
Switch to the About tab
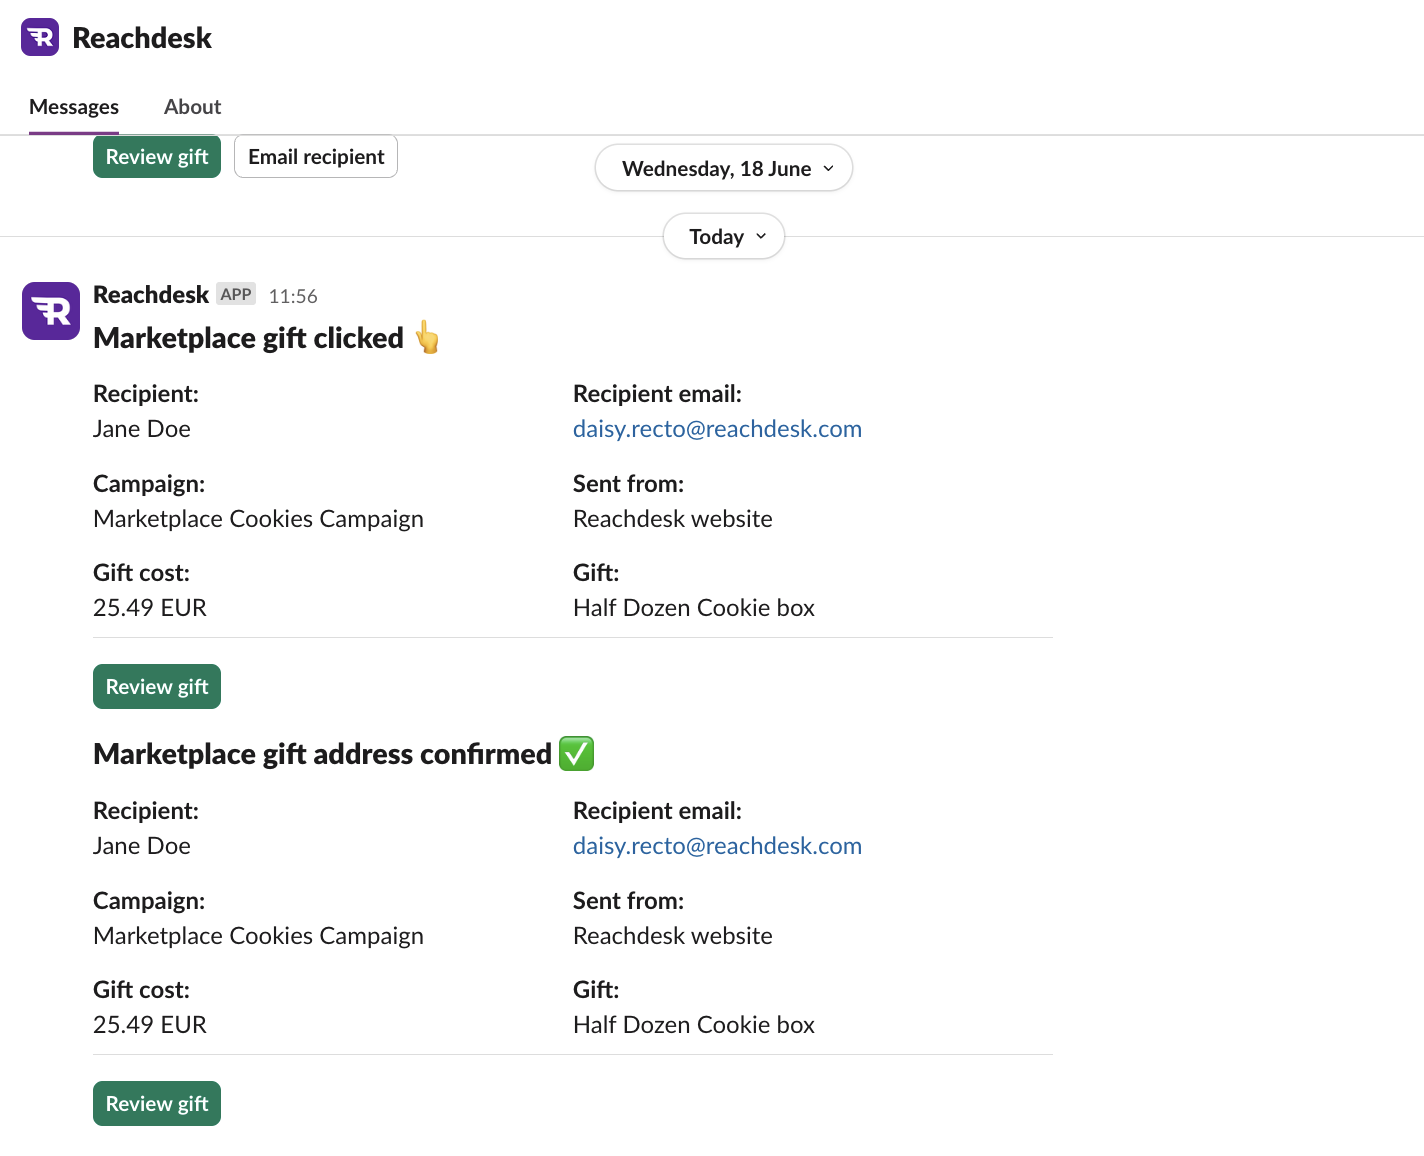click(192, 107)
